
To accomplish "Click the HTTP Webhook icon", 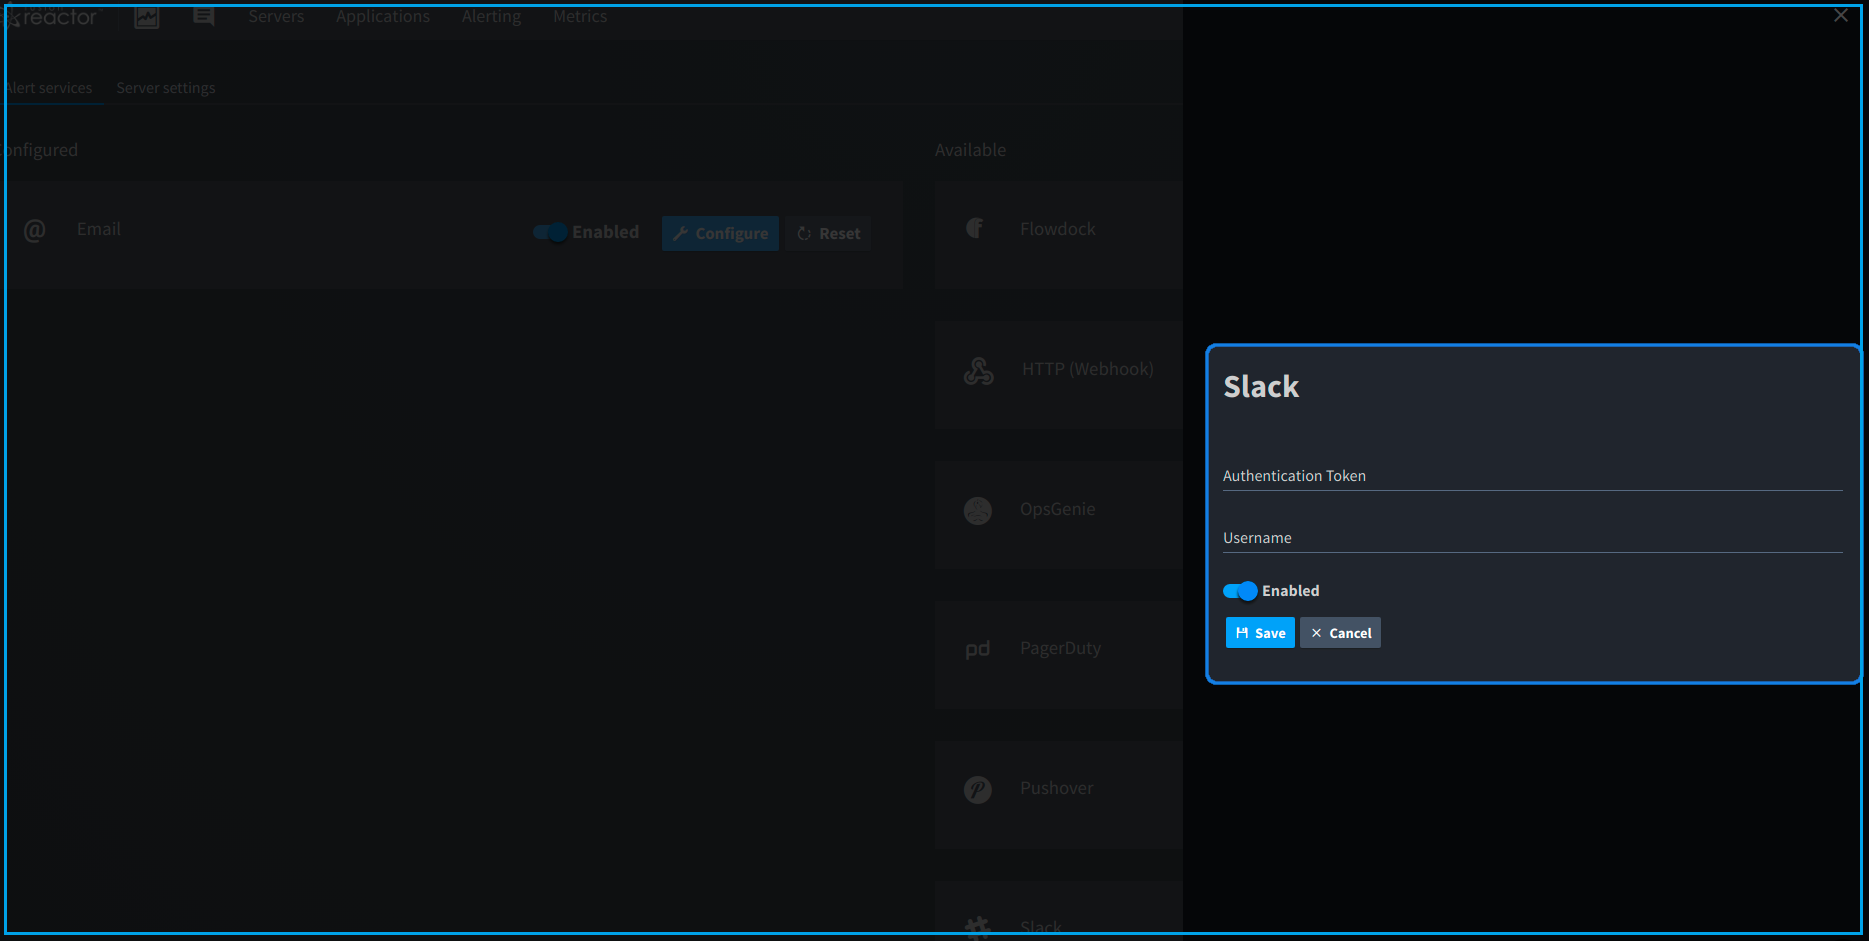I will 979,371.
